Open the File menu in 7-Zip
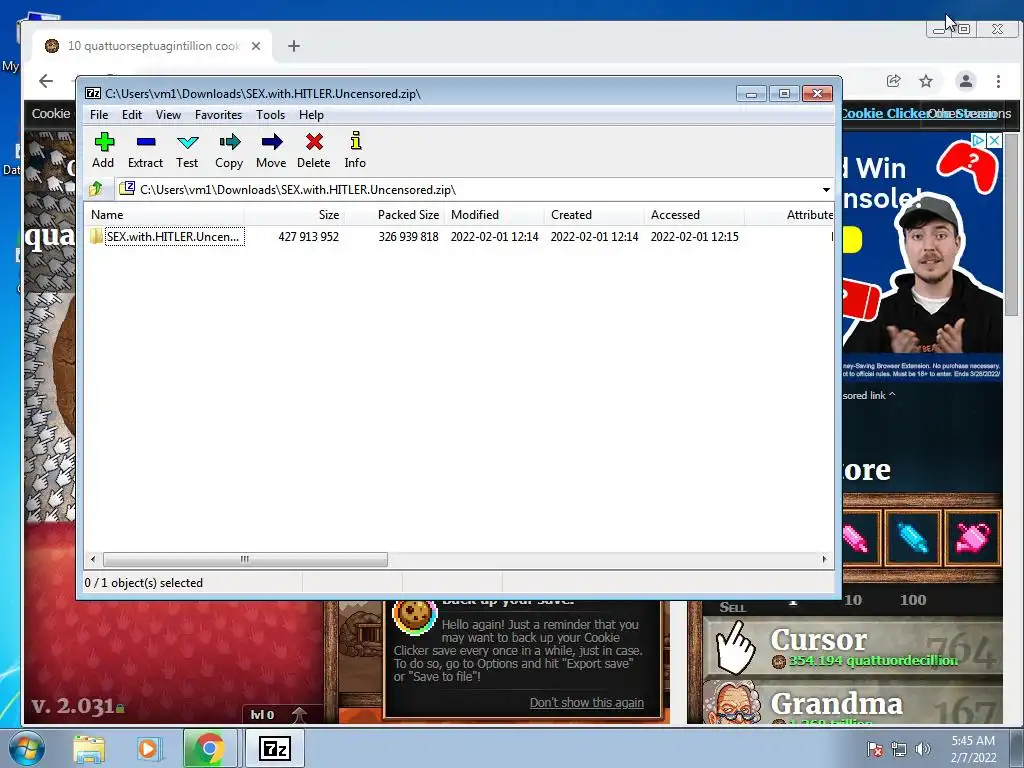The width and height of the screenshot is (1024, 768). [99, 115]
